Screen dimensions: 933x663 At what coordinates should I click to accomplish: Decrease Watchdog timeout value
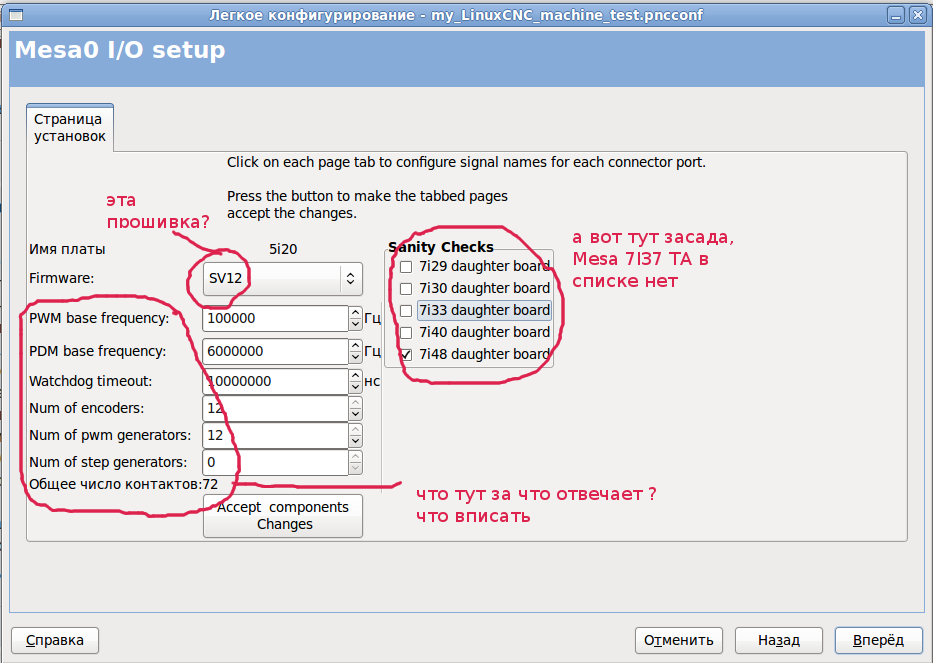click(355, 387)
